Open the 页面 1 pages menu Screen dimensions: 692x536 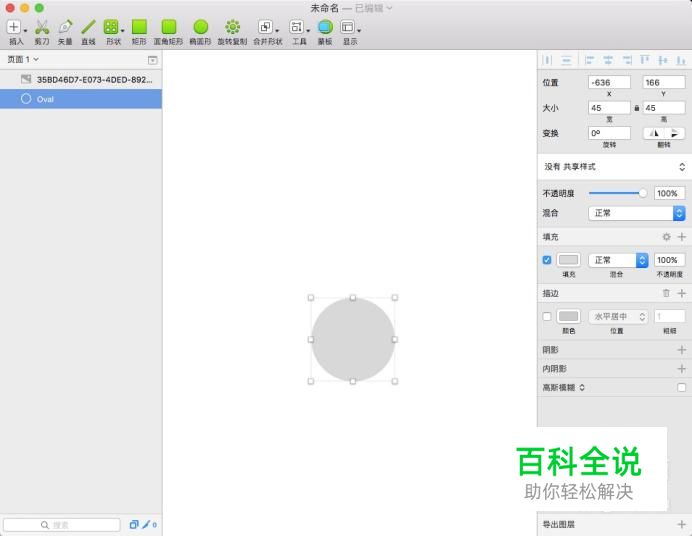tap(23, 60)
